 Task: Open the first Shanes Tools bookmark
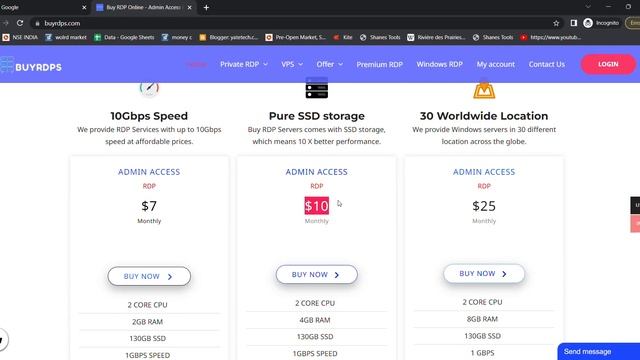380,37
